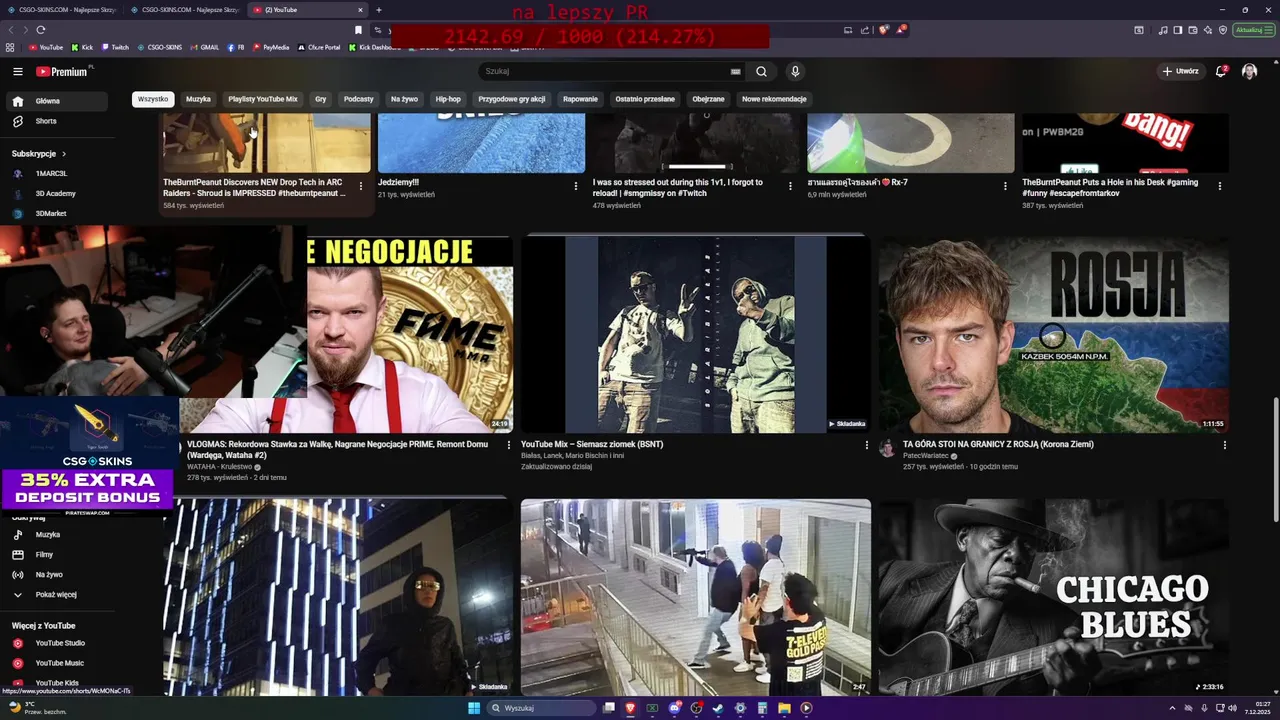The height and width of the screenshot is (720, 1280).
Task: Open a new browser tab with plus
Action: pos(378,10)
